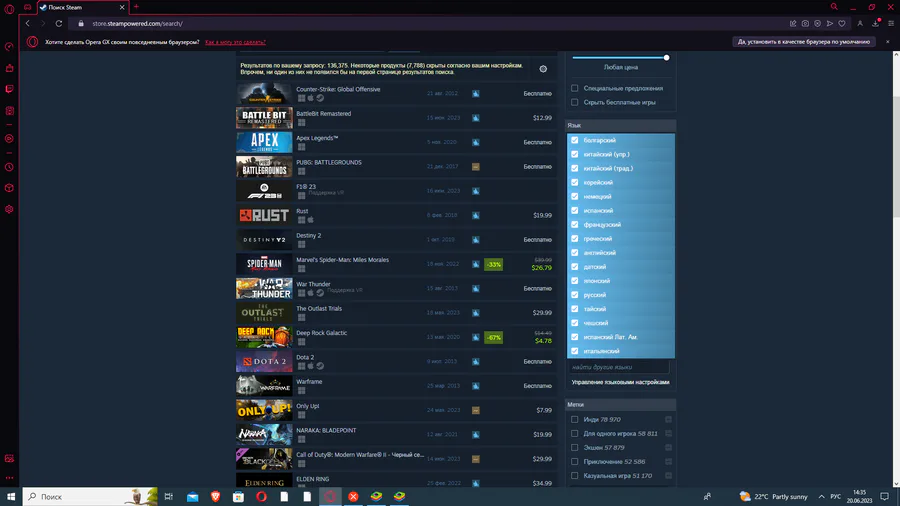Open the RUST game thumbnail
Image resolution: width=900 pixels, height=506 pixels.
click(264, 215)
